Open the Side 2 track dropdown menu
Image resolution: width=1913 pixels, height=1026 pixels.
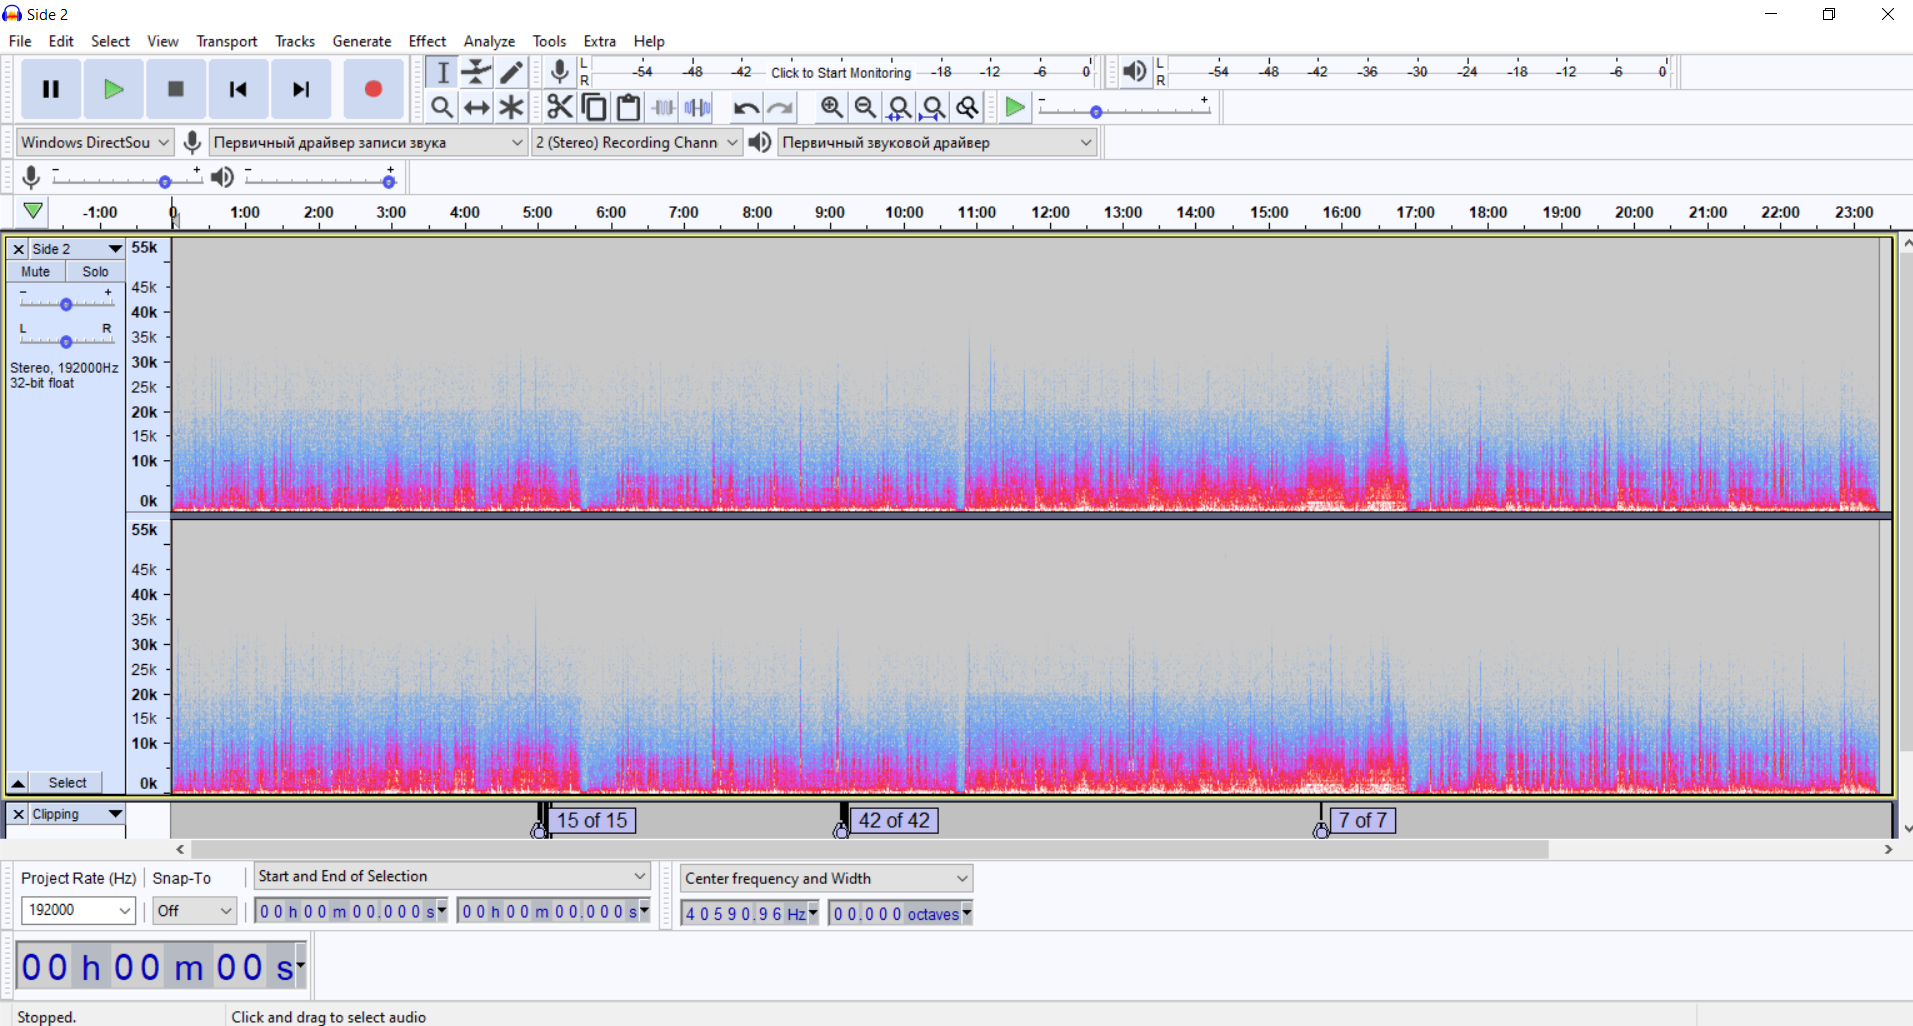(x=77, y=249)
